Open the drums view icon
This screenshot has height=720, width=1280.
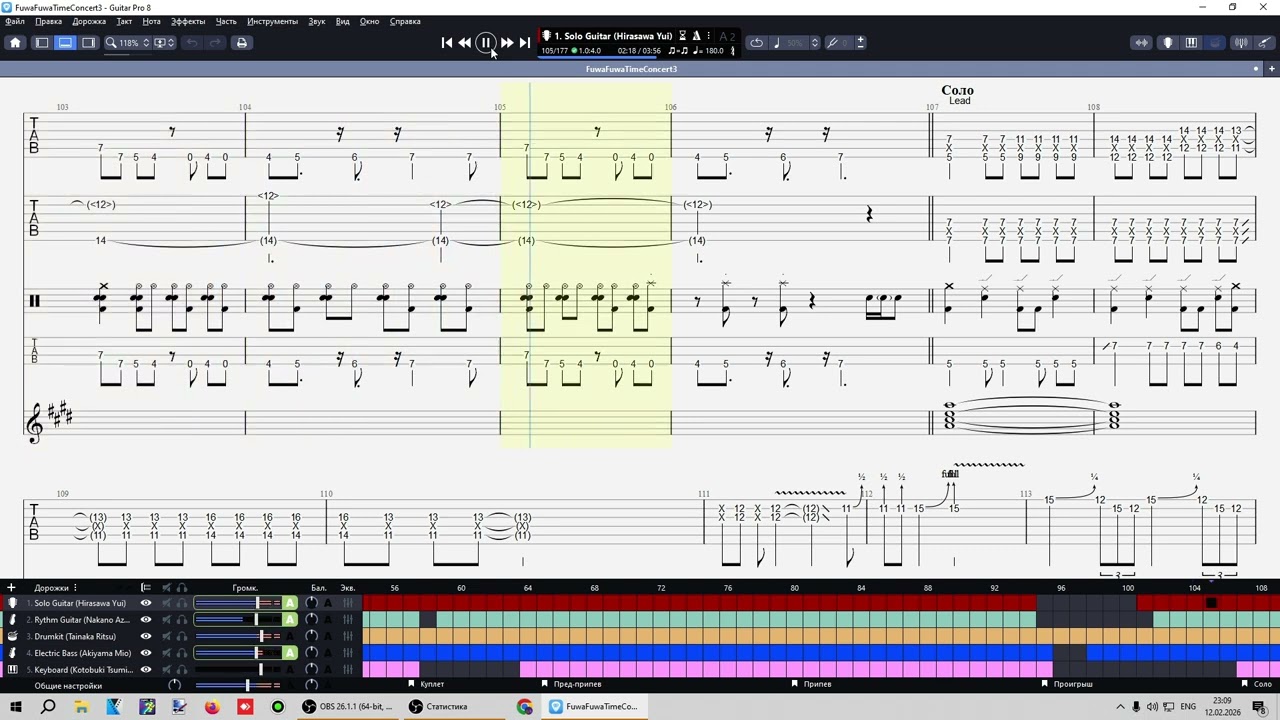pyautogui.click(x=1215, y=42)
